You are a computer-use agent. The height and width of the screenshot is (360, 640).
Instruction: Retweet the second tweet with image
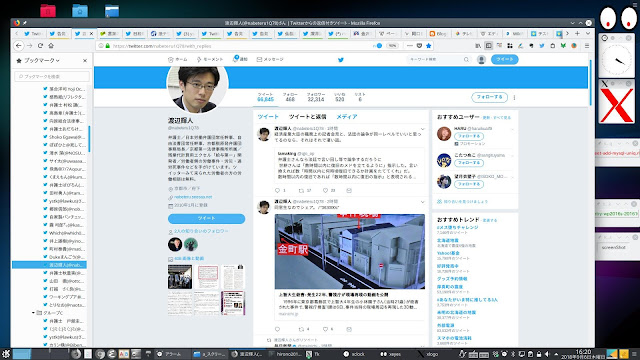[x=302, y=329]
